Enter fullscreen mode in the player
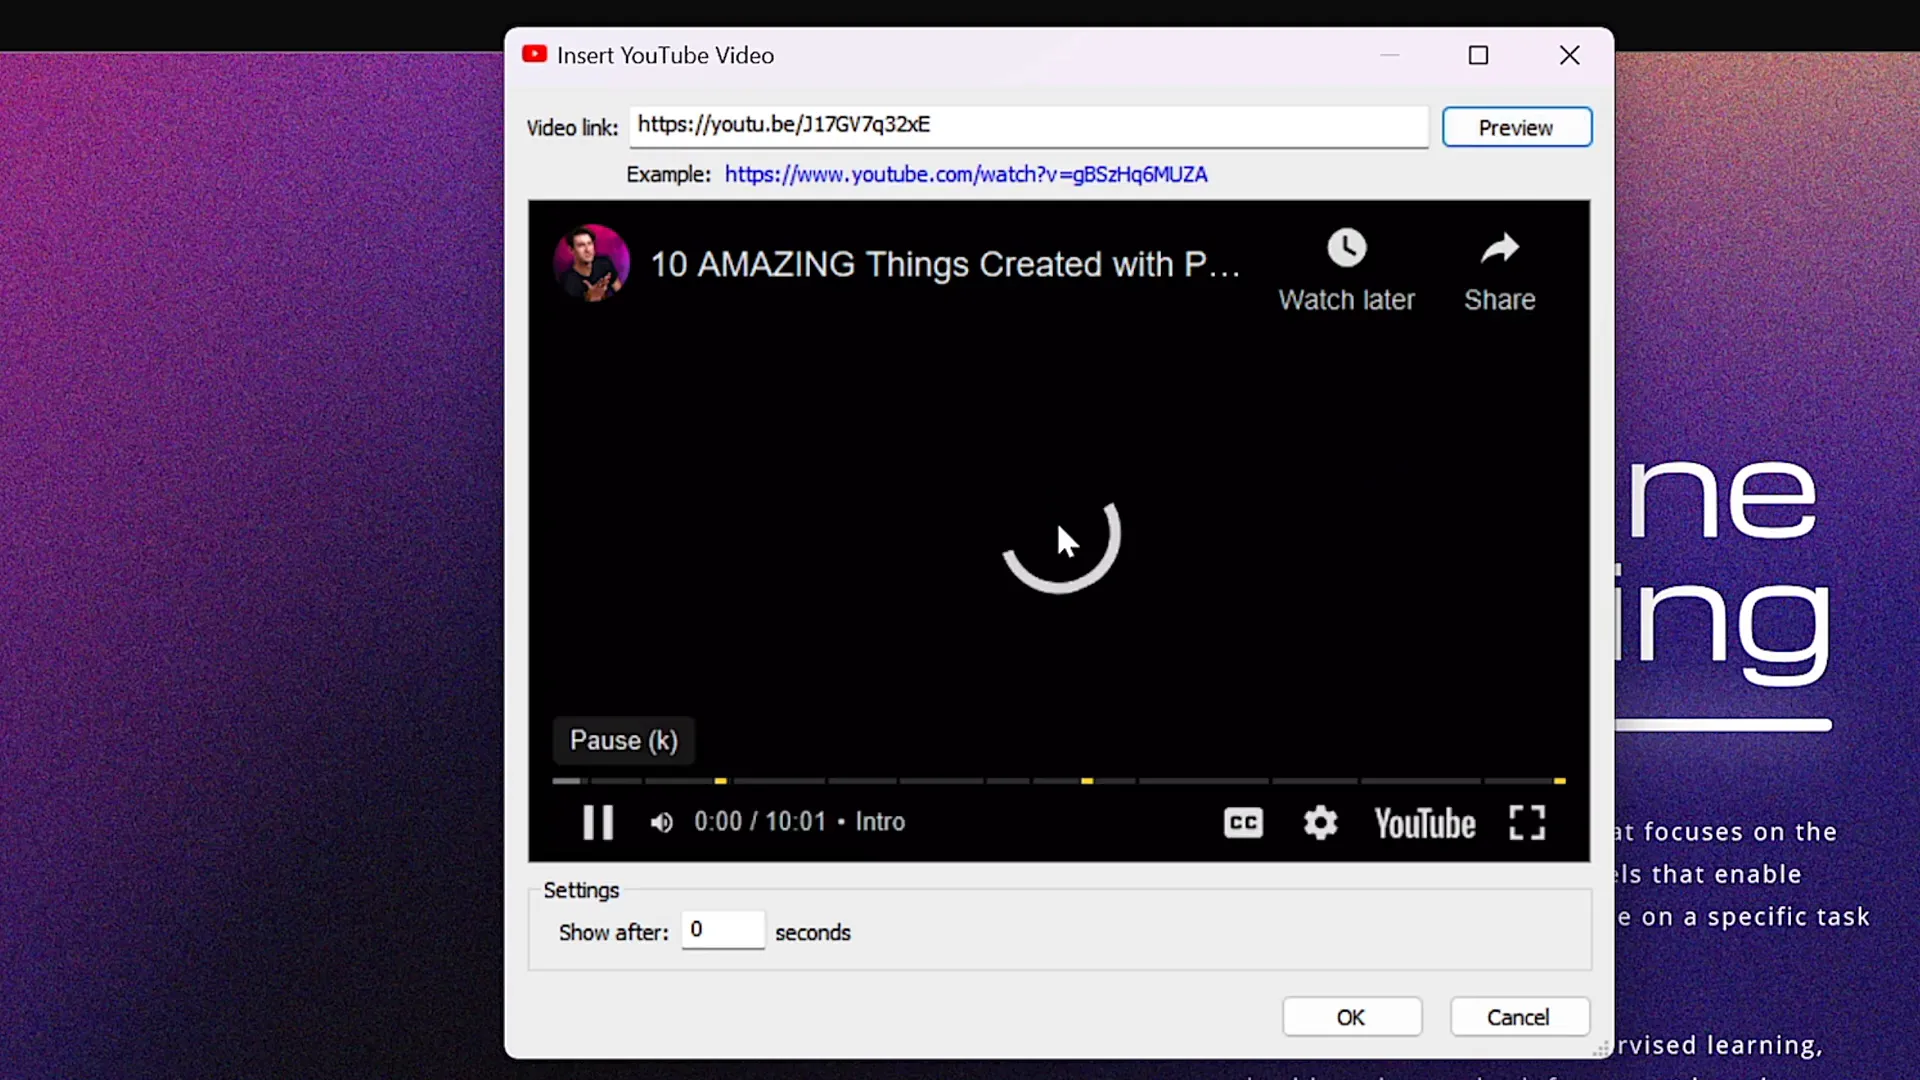 [x=1527, y=823]
